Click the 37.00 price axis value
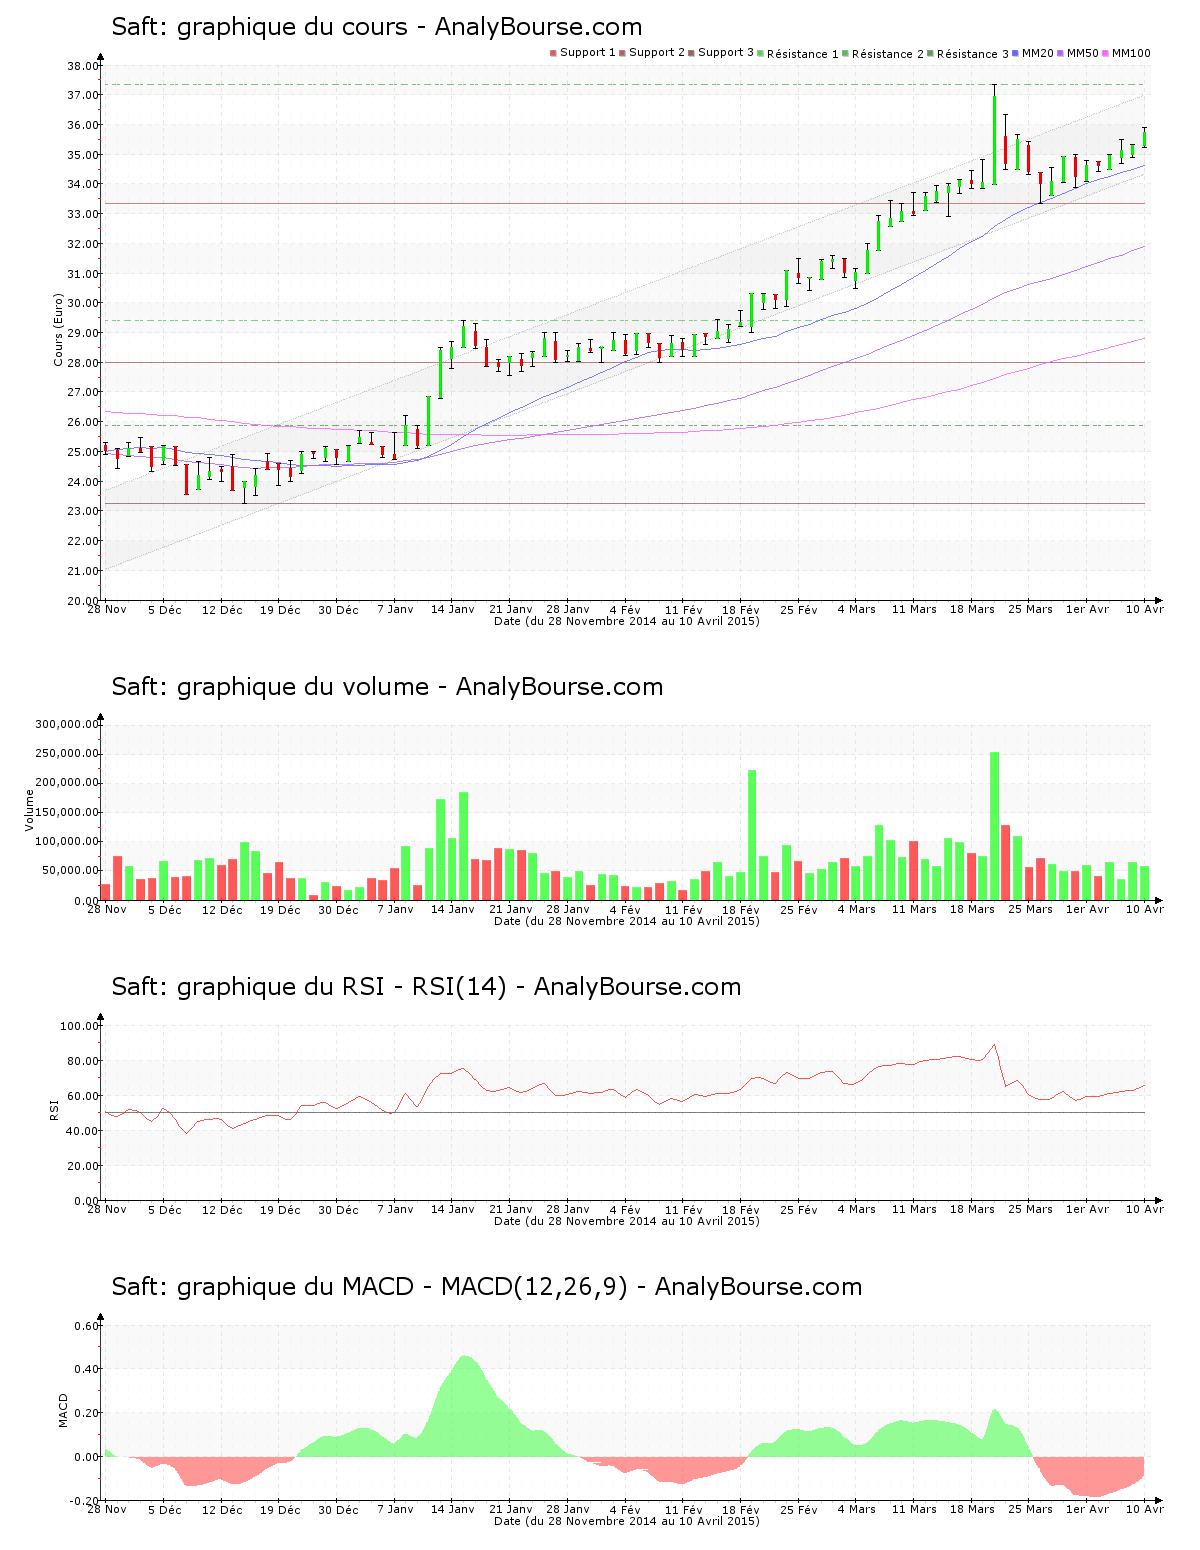This screenshot has height=1550, width=1200. point(82,96)
